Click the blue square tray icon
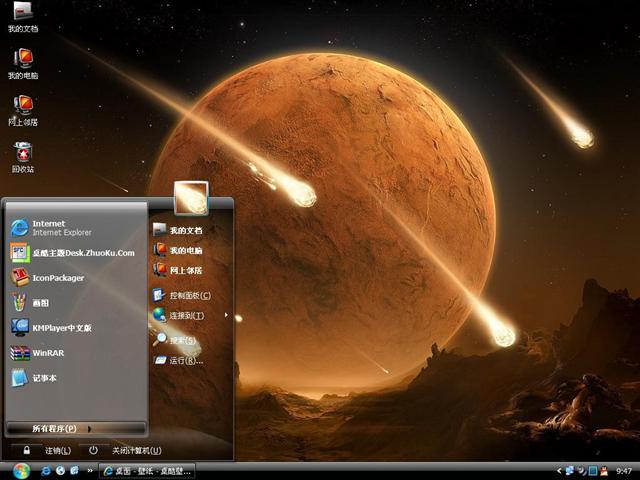Image resolution: width=640 pixels, height=480 pixels. [x=593, y=471]
